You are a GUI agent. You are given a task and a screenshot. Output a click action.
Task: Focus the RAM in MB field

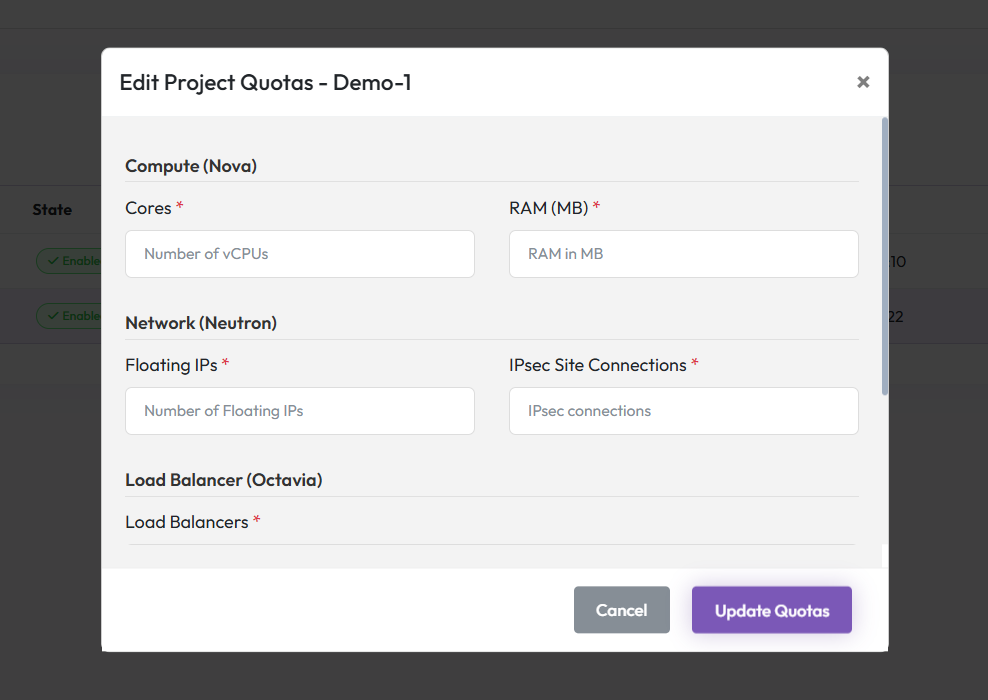[683, 254]
